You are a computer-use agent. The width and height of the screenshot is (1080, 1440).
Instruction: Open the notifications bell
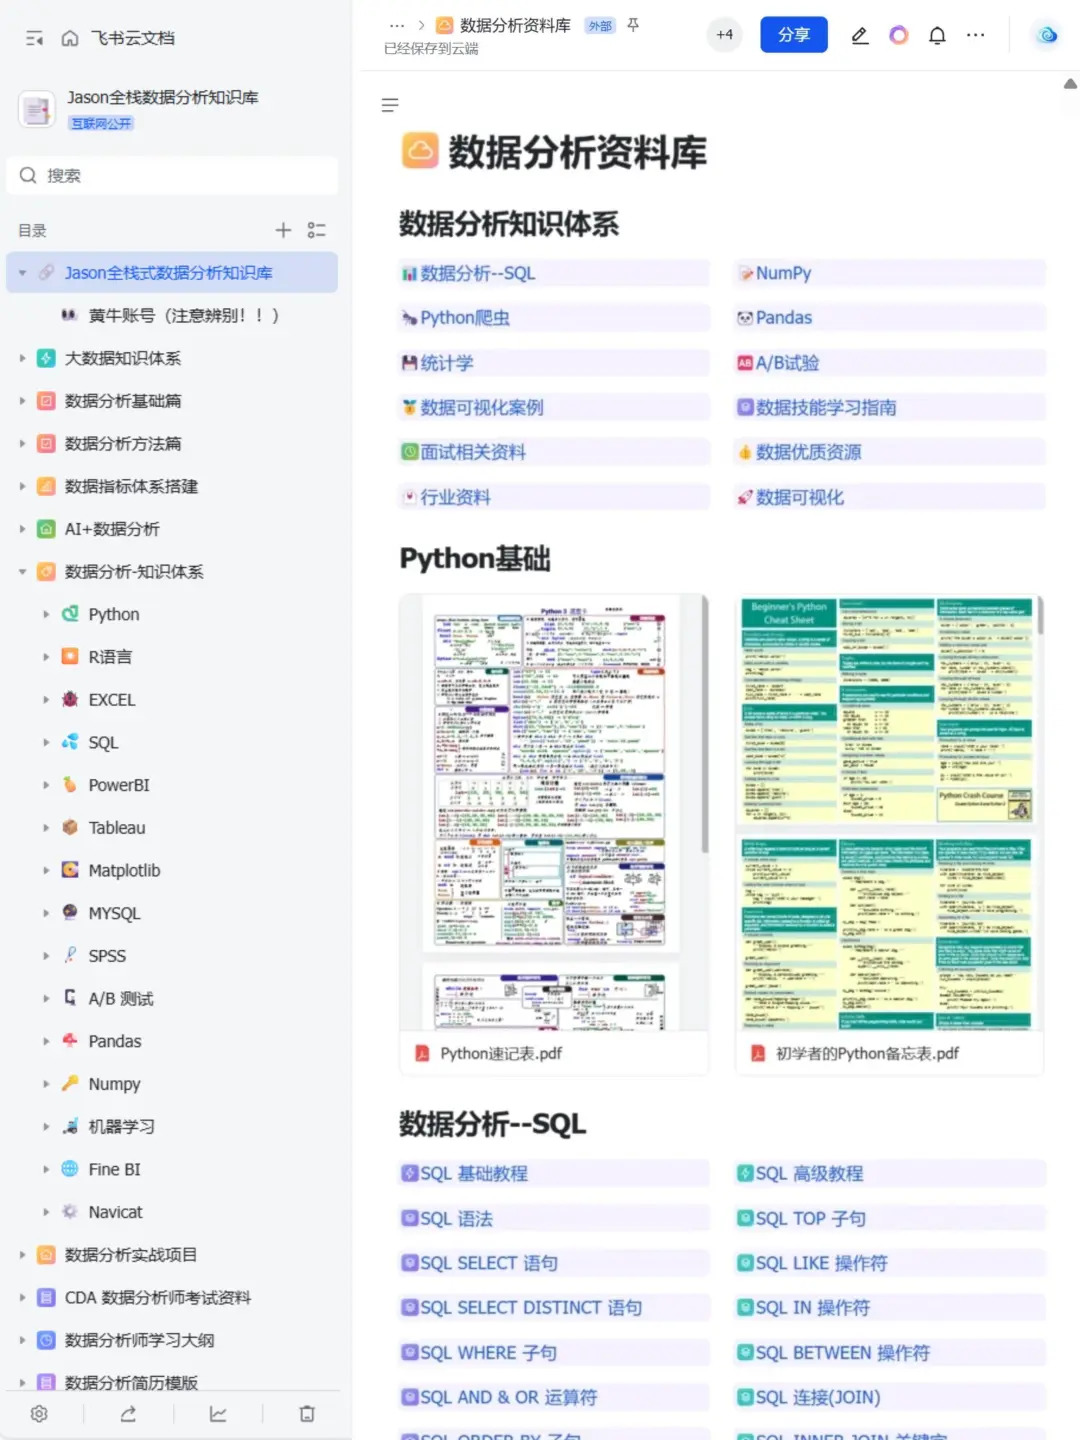pyautogui.click(x=937, y=35)
